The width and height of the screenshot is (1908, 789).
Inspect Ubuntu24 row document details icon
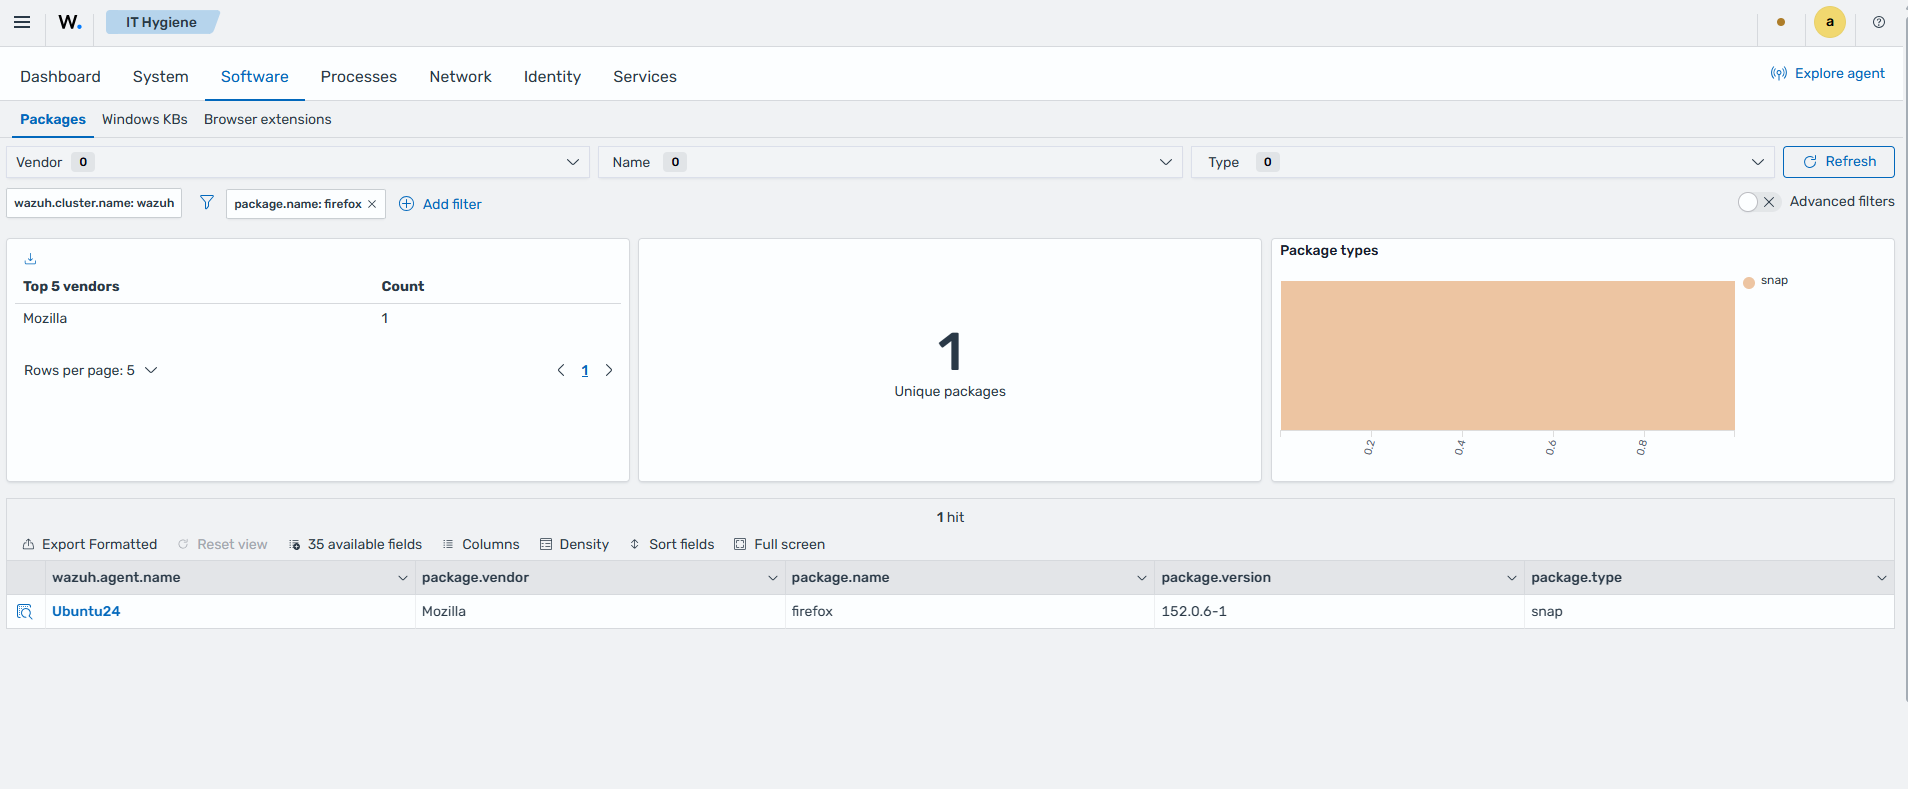coord(25,611)
